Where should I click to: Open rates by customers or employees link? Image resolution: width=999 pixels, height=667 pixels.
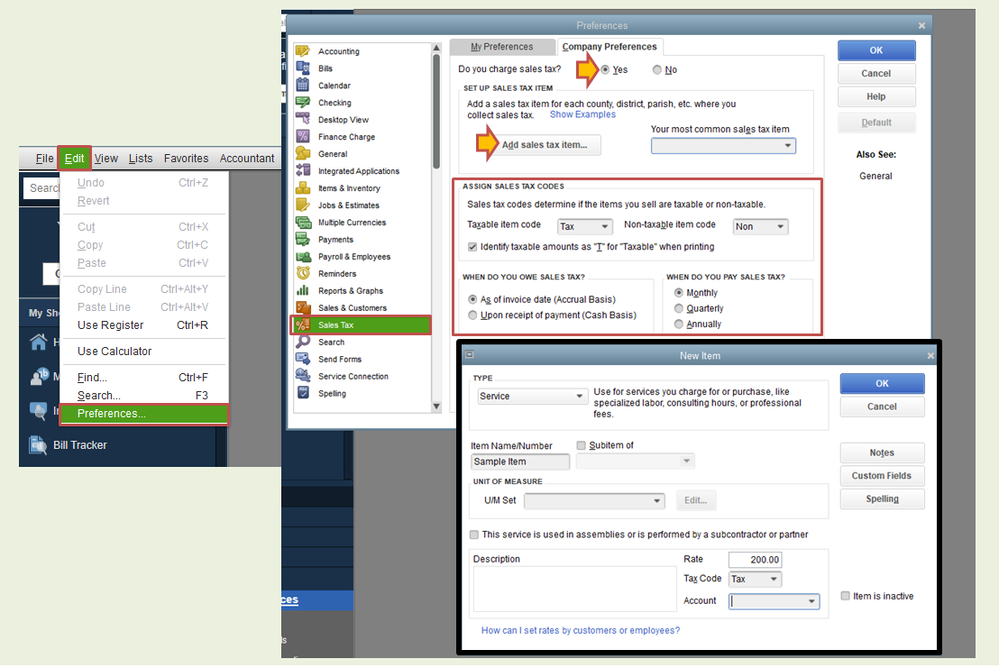(580, 631)
